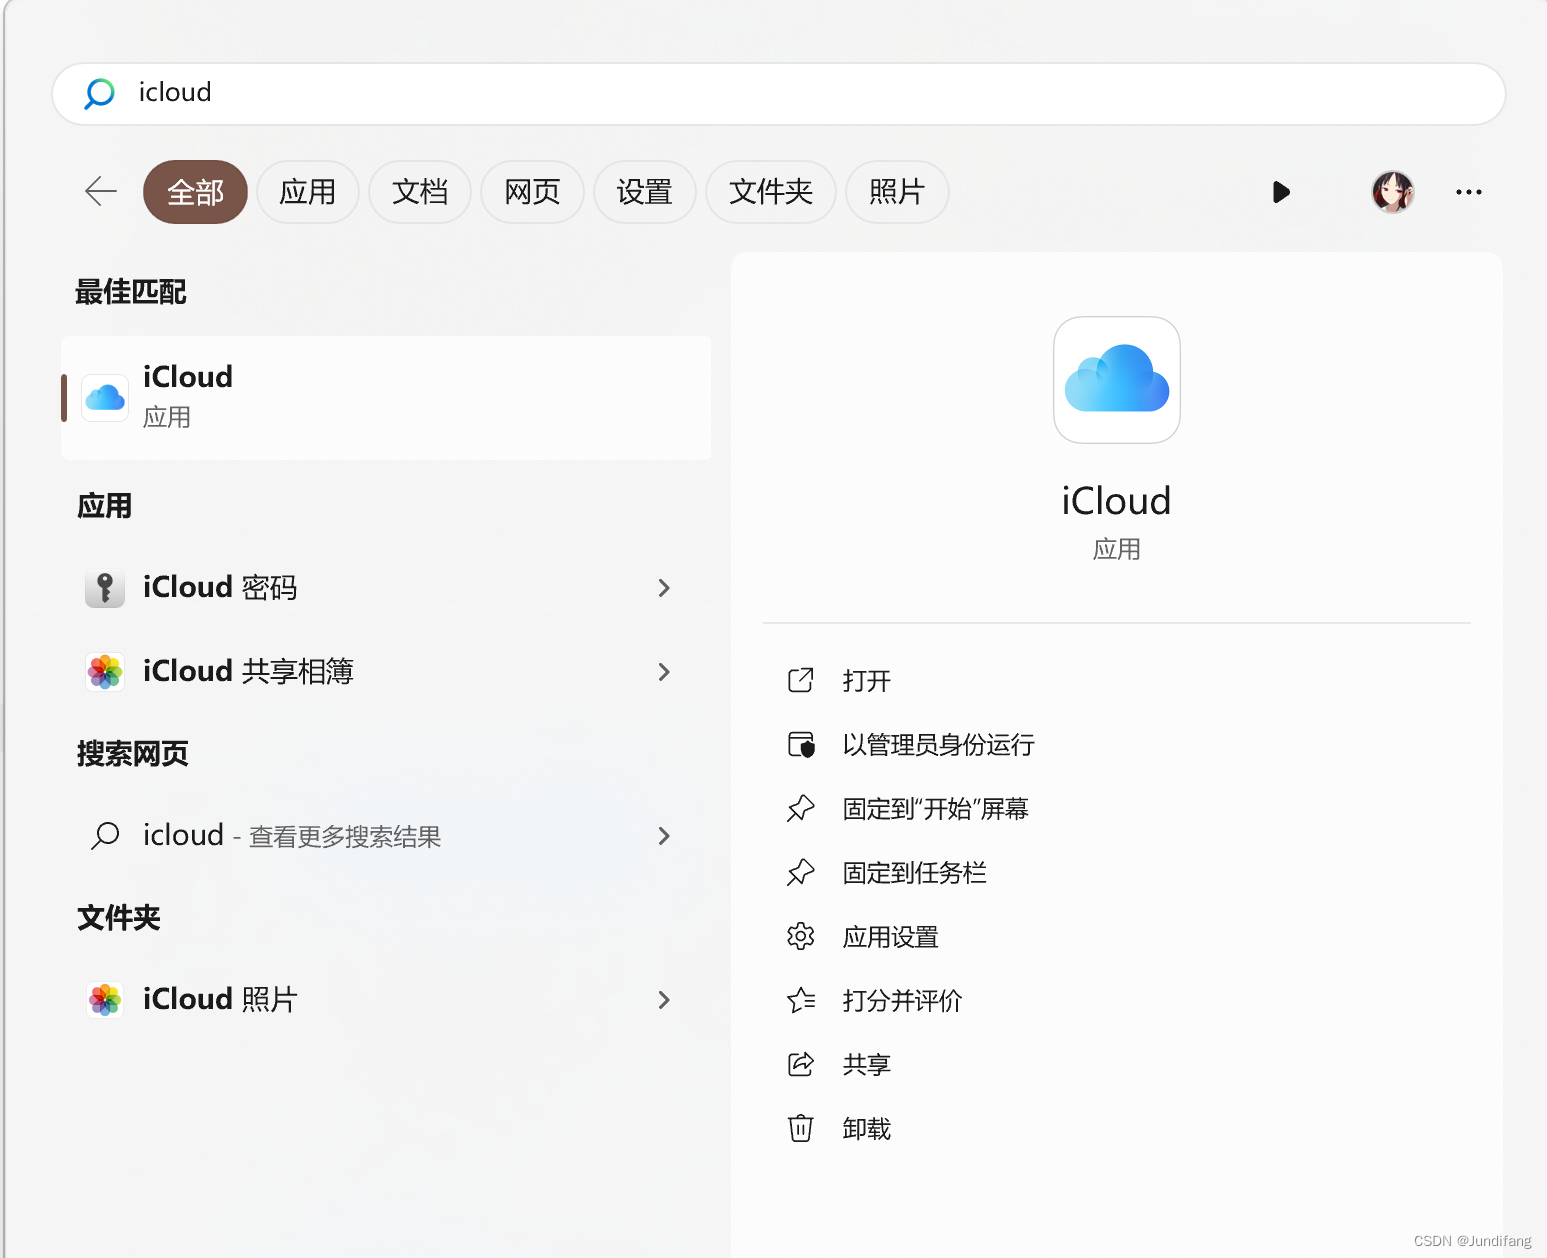Select the iCloud 密码 app result
Image resolution: width=1547 pixels, height=1258 pixels.
tap(386, 588)
